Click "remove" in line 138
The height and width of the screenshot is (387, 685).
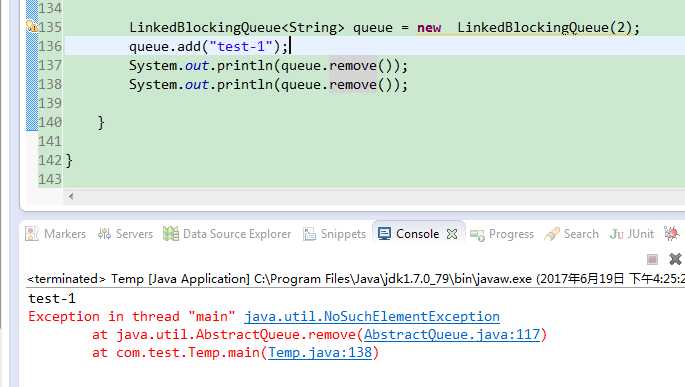(353, 85)
